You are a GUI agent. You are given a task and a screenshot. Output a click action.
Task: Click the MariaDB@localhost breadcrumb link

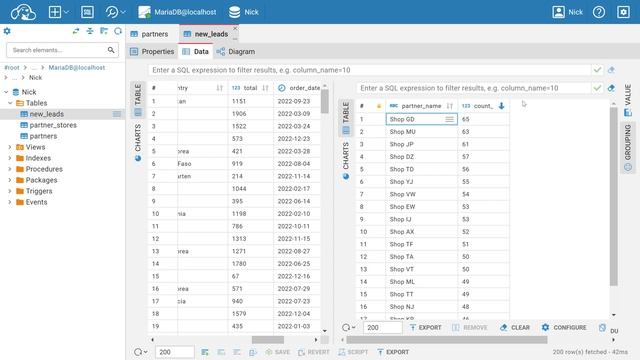pyautogui.click(x=77, y=67)
